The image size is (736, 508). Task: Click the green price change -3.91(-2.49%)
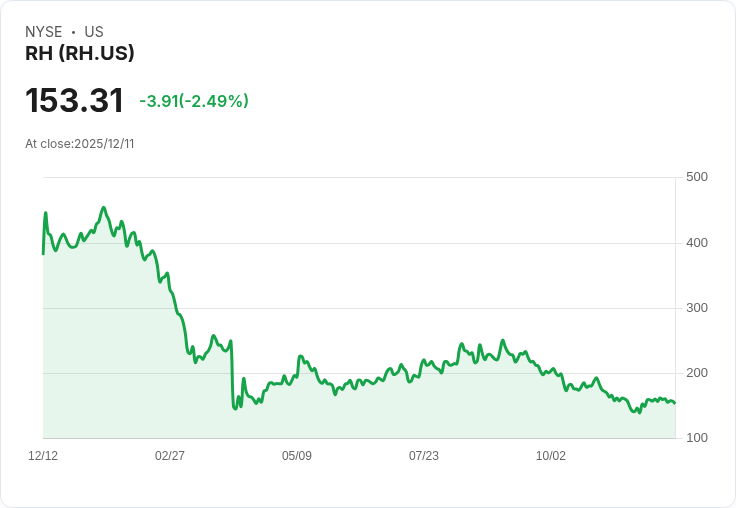click(194, 101)
